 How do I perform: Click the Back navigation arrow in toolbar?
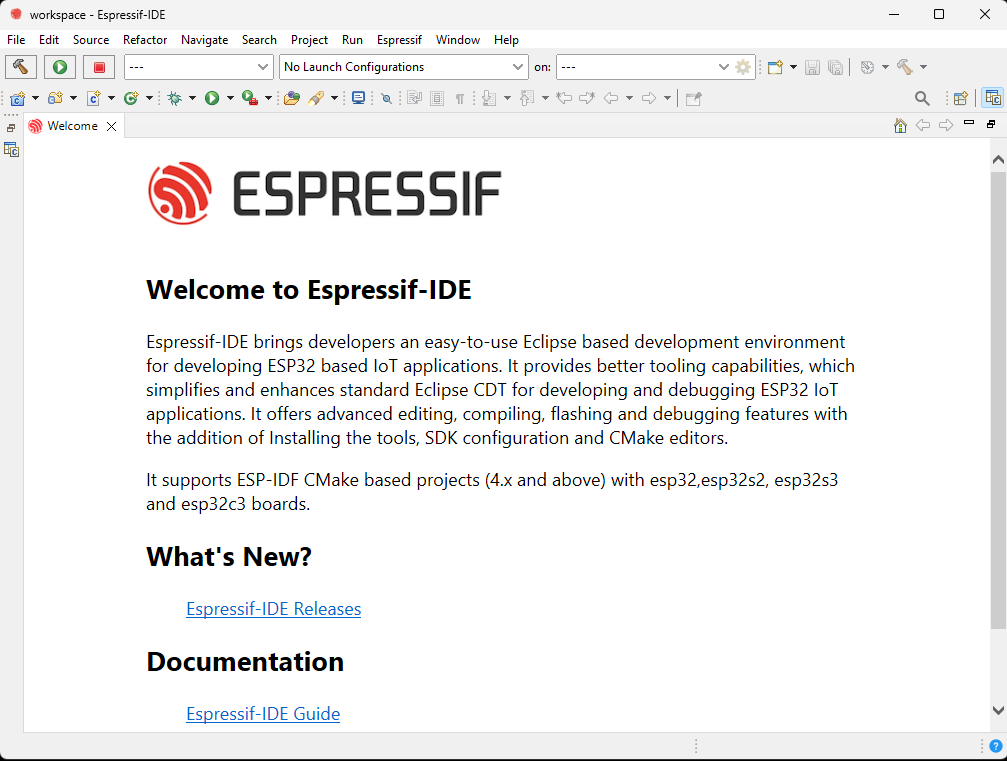pos(611,98)
